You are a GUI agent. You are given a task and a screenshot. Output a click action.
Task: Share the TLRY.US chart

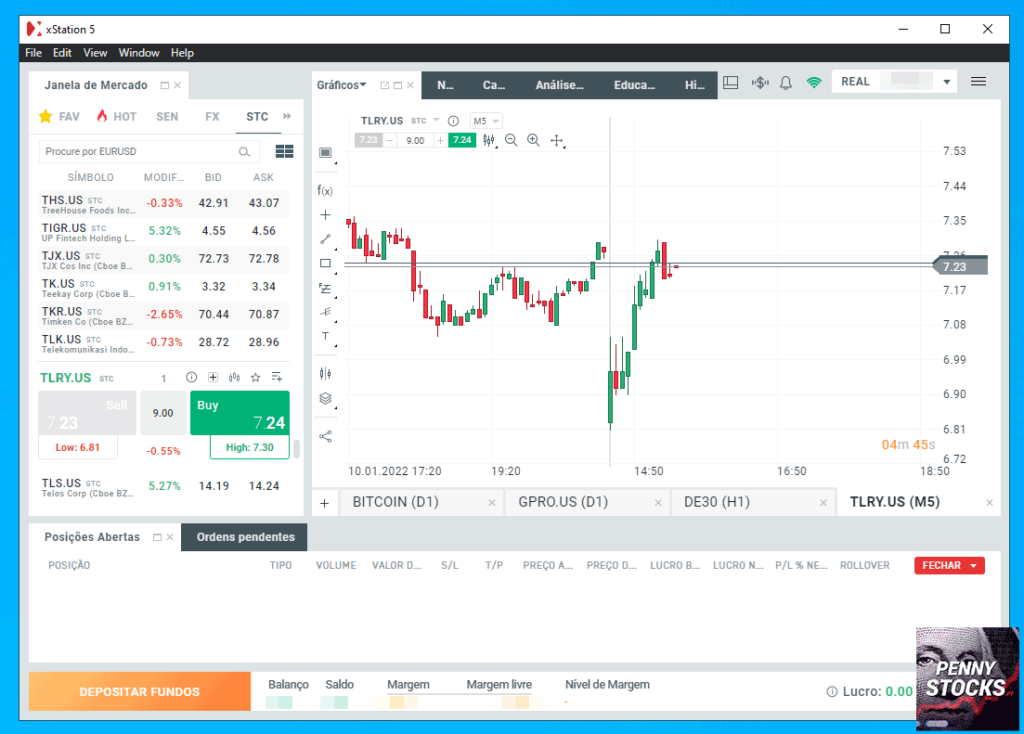[325, 436]
